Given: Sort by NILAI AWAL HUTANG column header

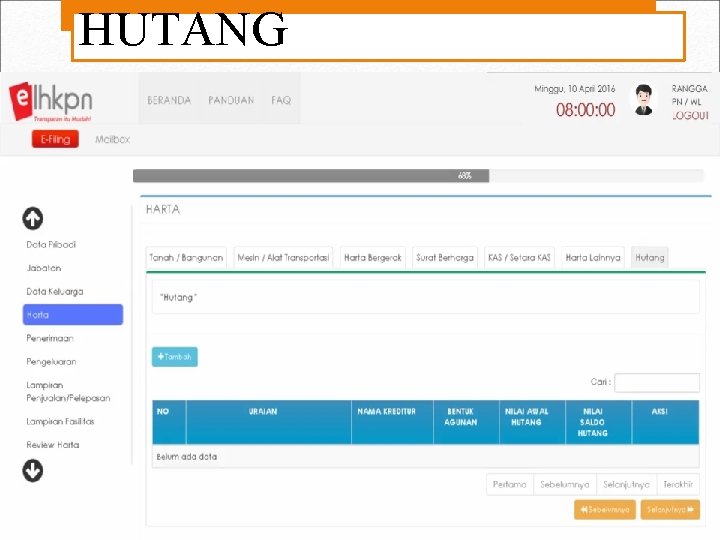Looking at the screenshot, I should (x=532, y=422).
